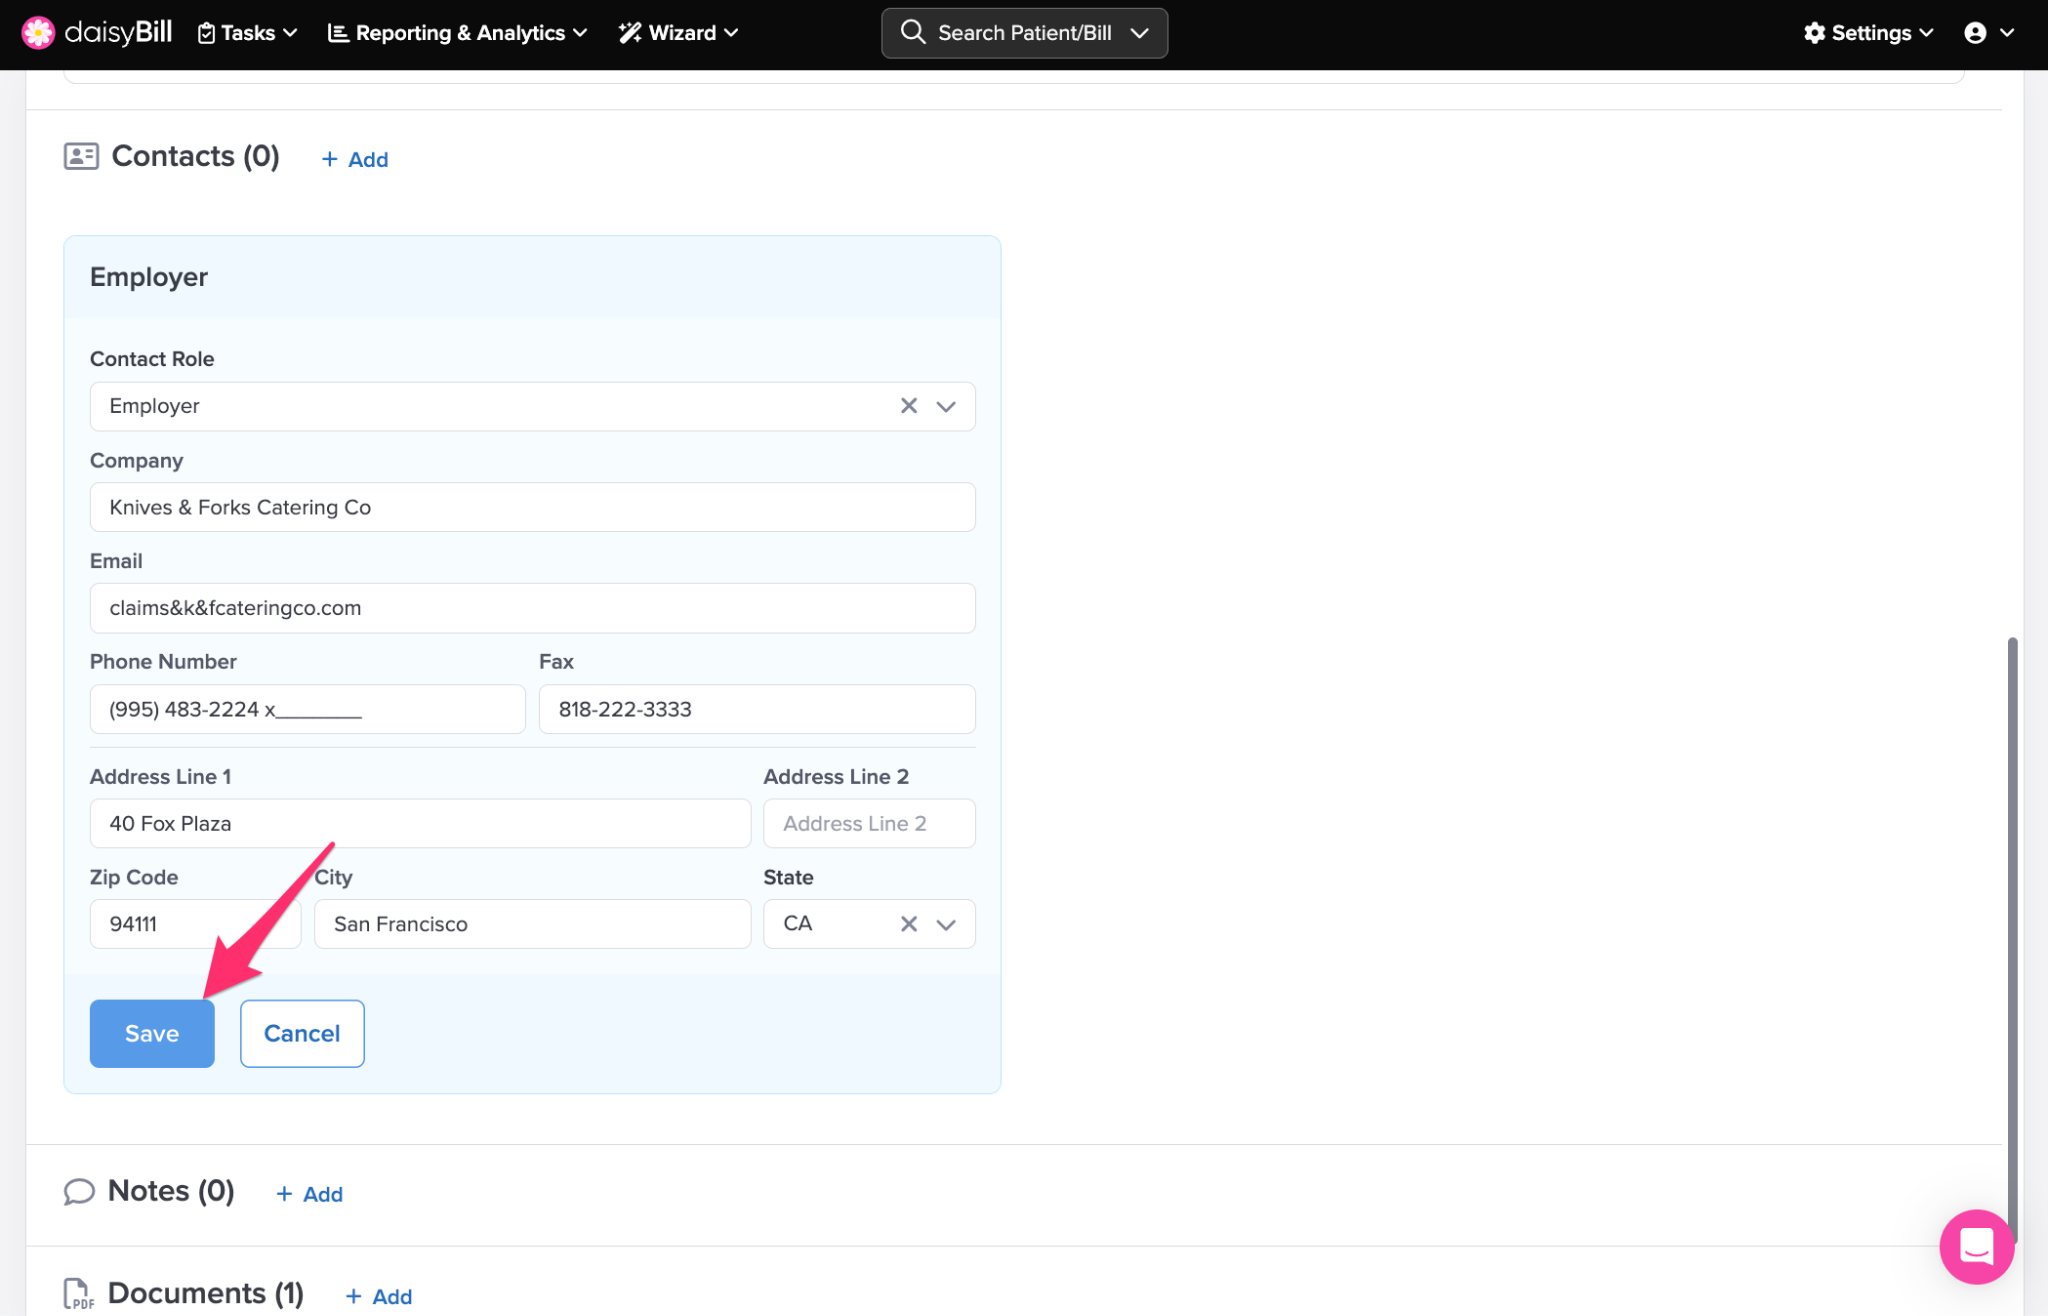Open the Wizard menu

(x=679, y=33)
